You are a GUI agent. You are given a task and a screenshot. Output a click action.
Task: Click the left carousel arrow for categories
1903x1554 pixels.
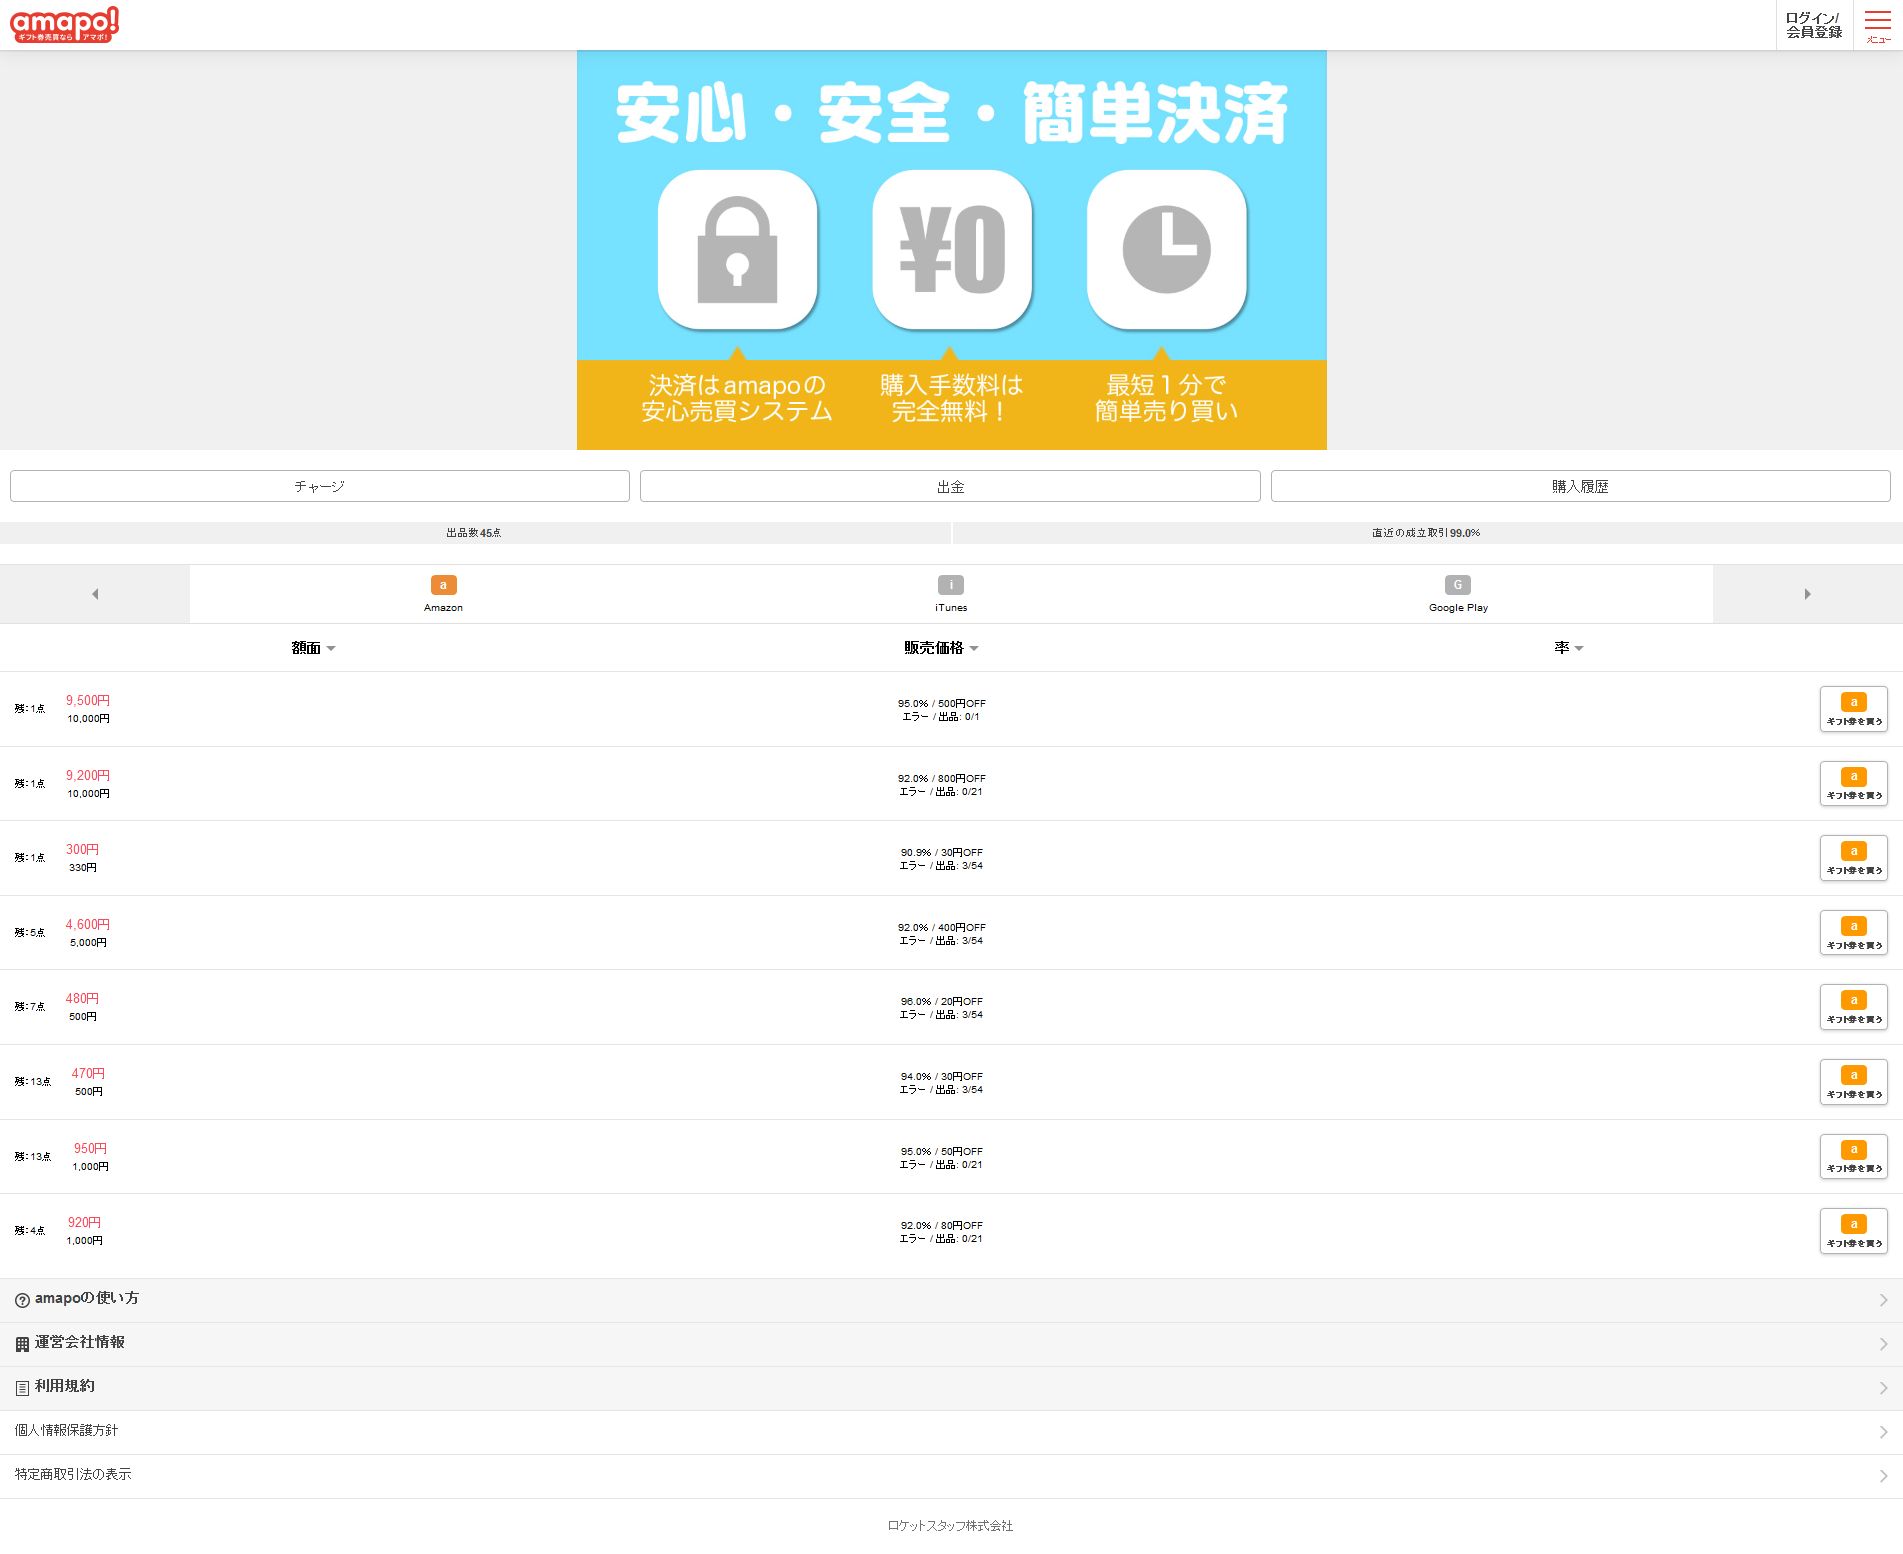tap(95, 594)
